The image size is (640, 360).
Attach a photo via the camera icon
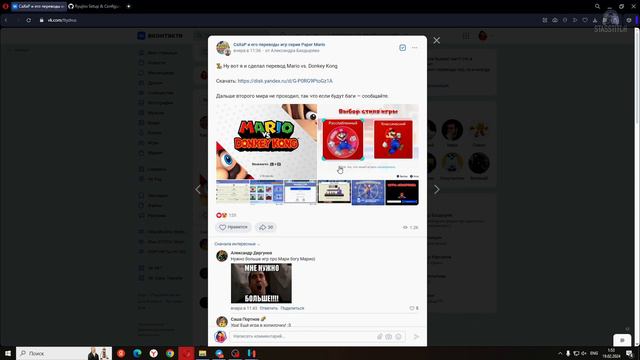tap(389, 336)
